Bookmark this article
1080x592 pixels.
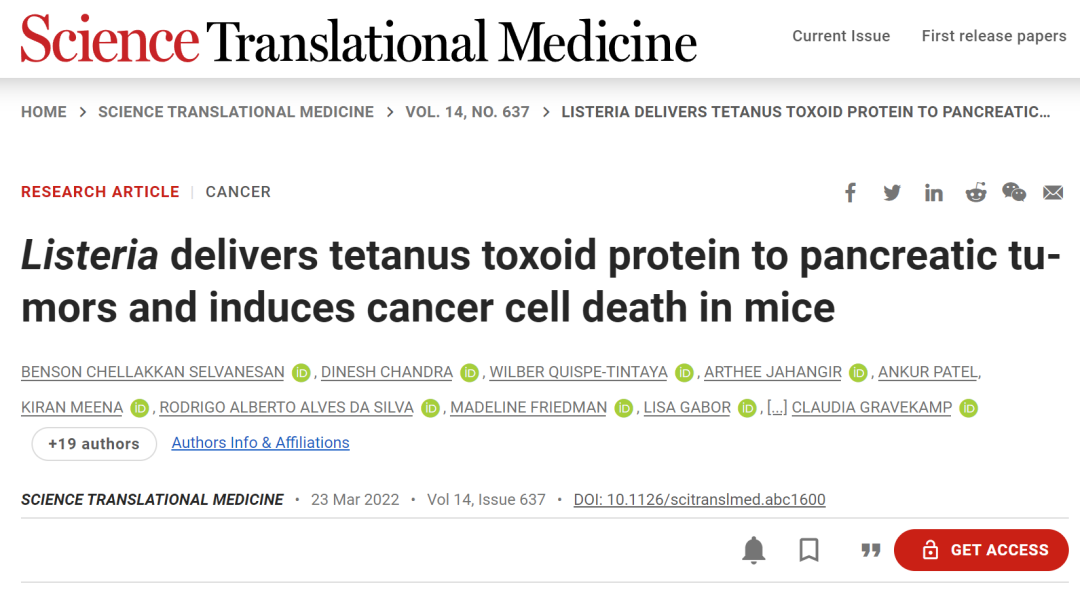coord(809,550)
